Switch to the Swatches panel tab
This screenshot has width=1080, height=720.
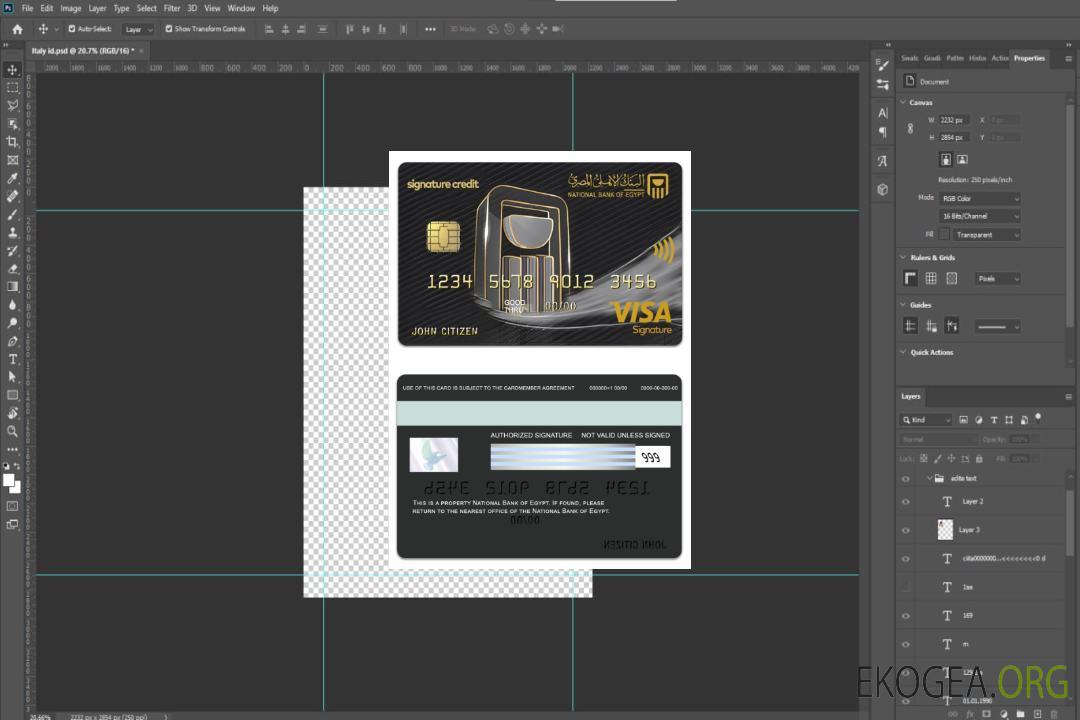click(909, 58)
